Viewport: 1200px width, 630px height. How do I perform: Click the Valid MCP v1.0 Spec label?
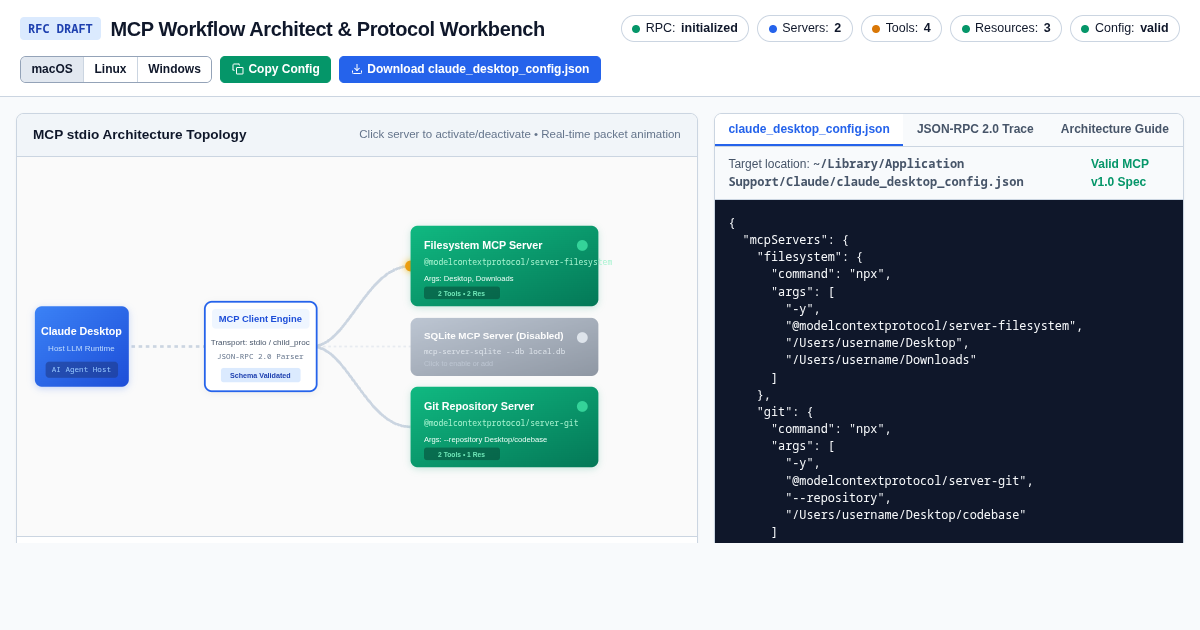pos(1120,173)
